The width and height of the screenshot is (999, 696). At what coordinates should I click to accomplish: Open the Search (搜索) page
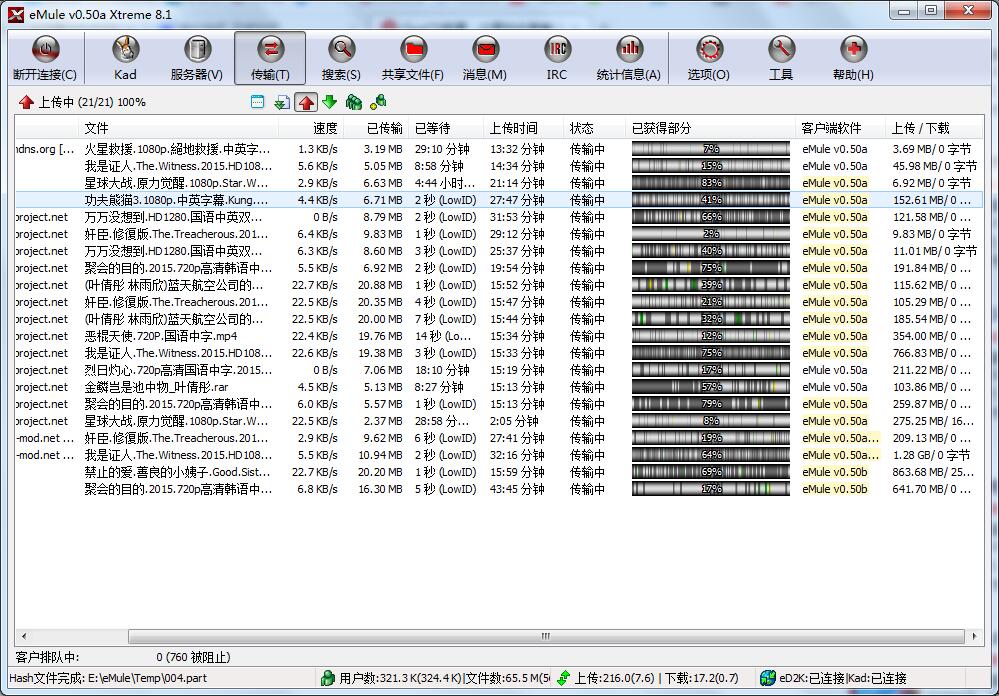point(342,58)
